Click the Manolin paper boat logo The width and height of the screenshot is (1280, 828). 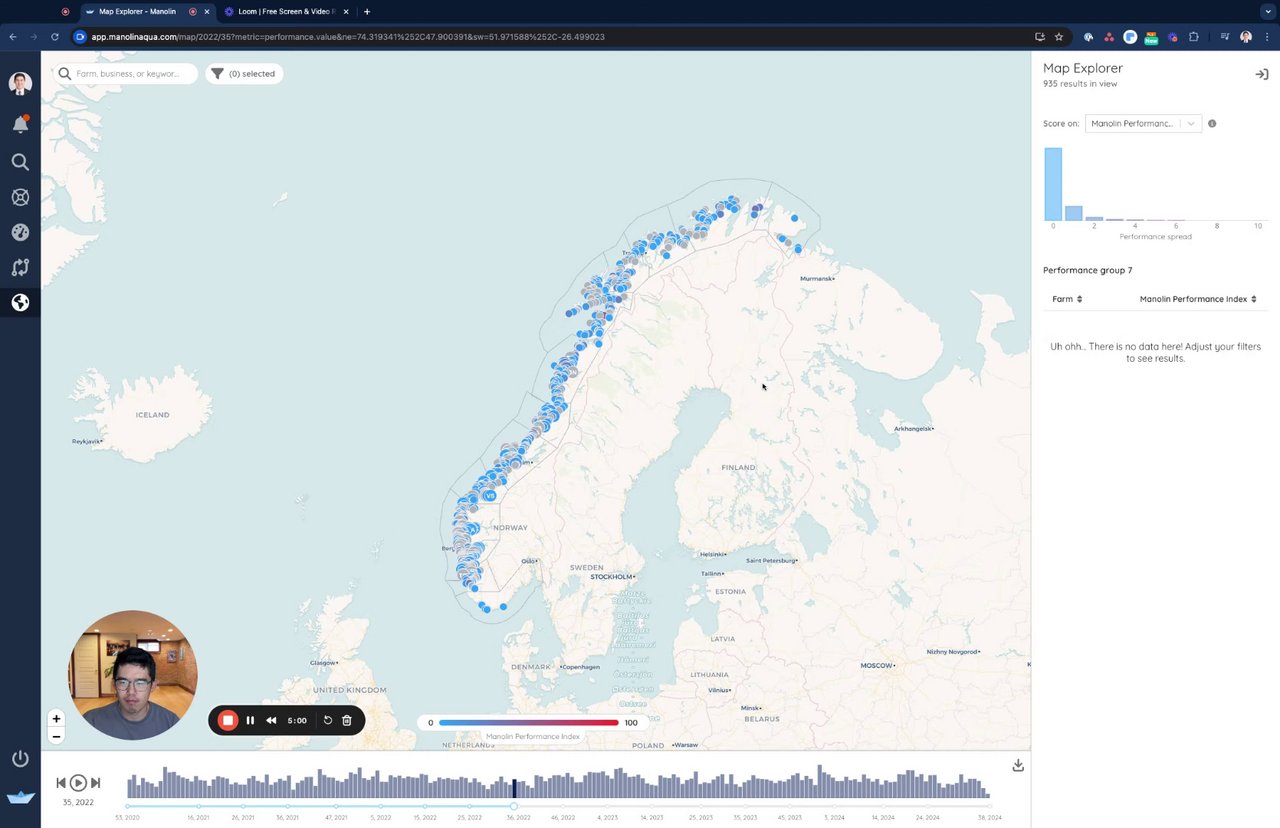coord(20,797)
